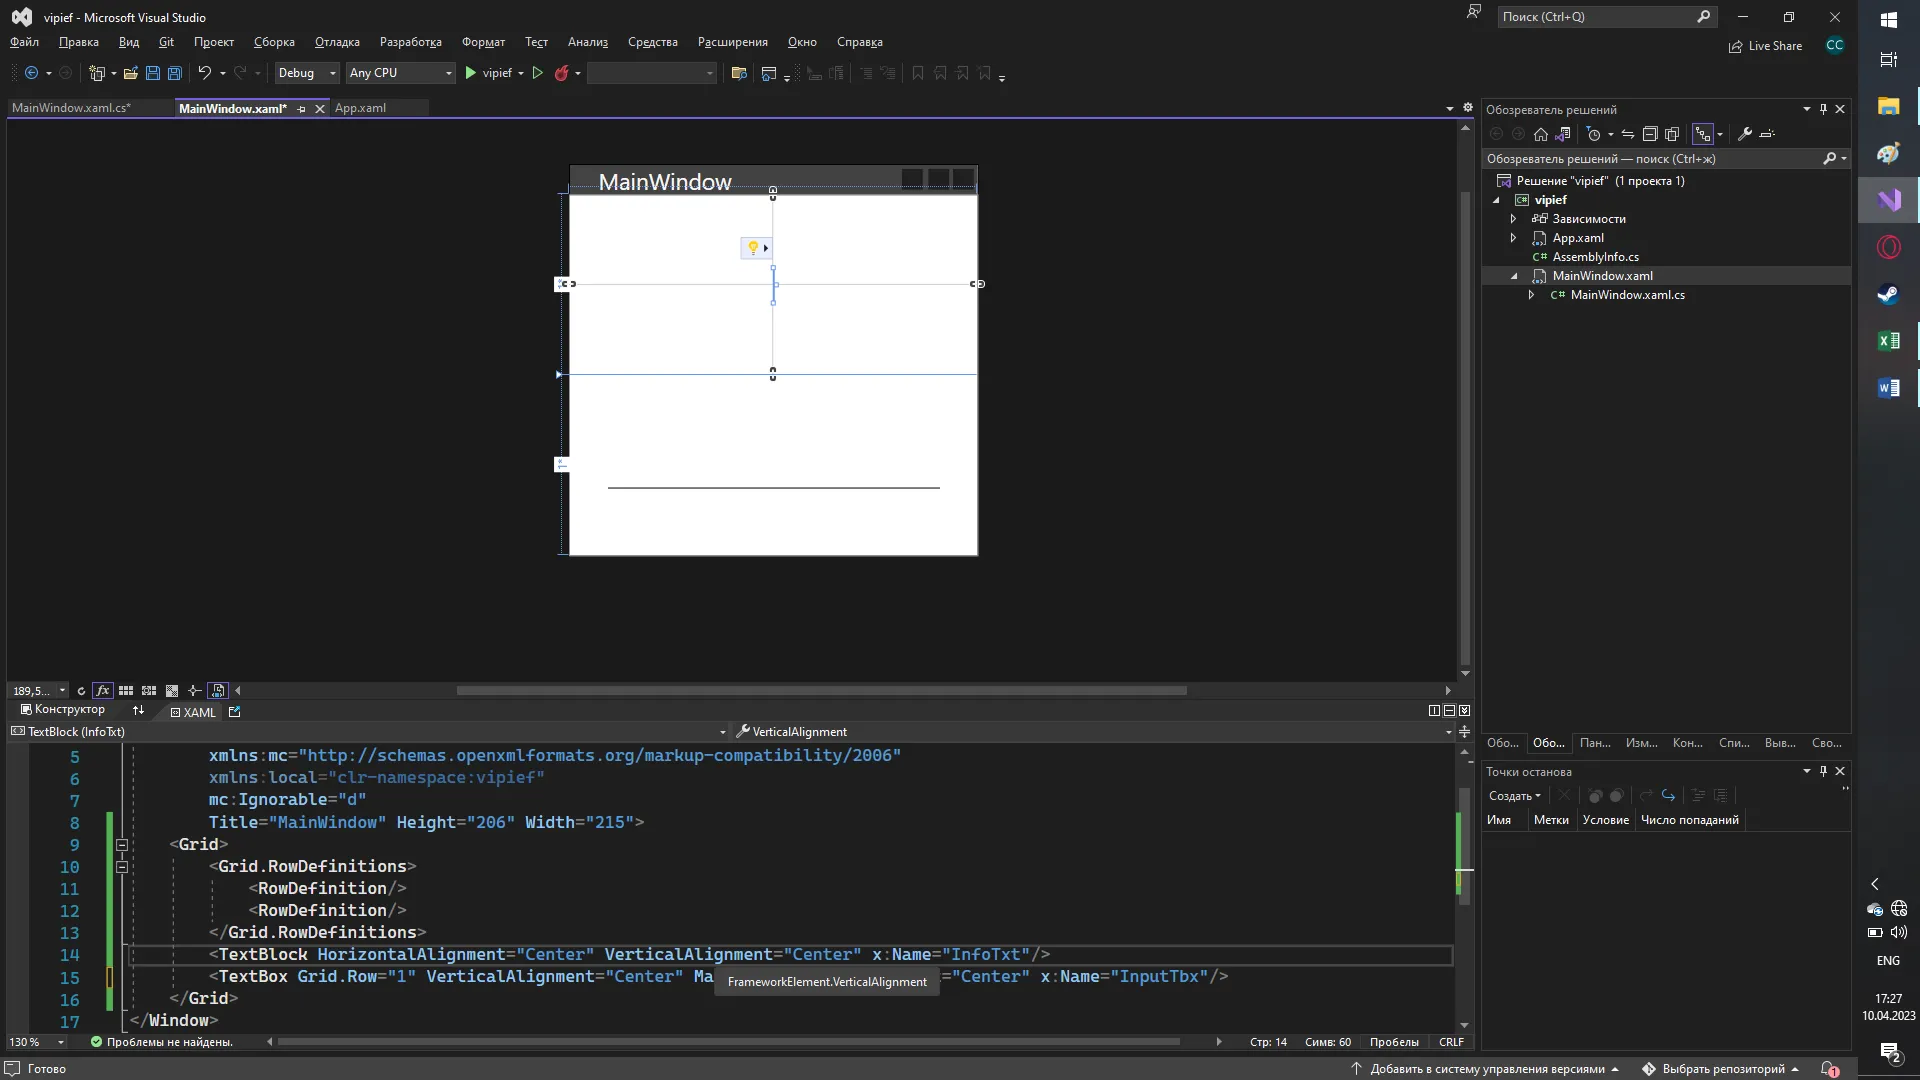Click the feedback icon at top right
Viewport: 1920px width, 1080px height.
point(1473,13)
